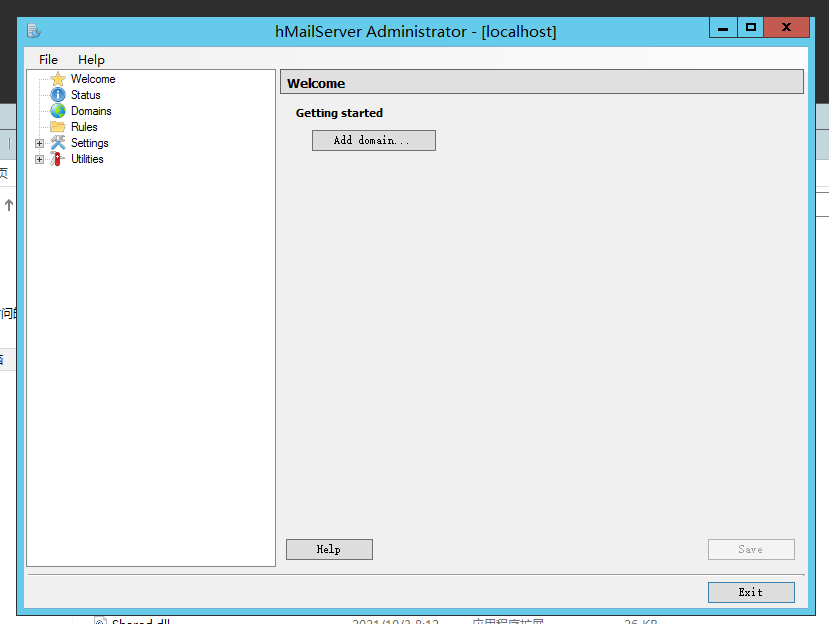829x624 pixels.
Task: Click the Utilities pocket knife icon
Action: point(58,159)
